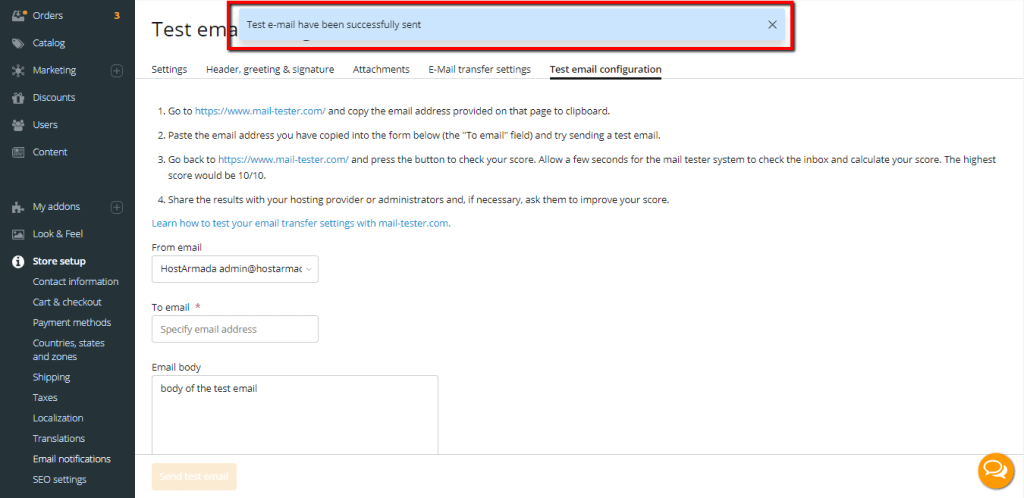Open Header, greeting & signature tab

(270, 69)
